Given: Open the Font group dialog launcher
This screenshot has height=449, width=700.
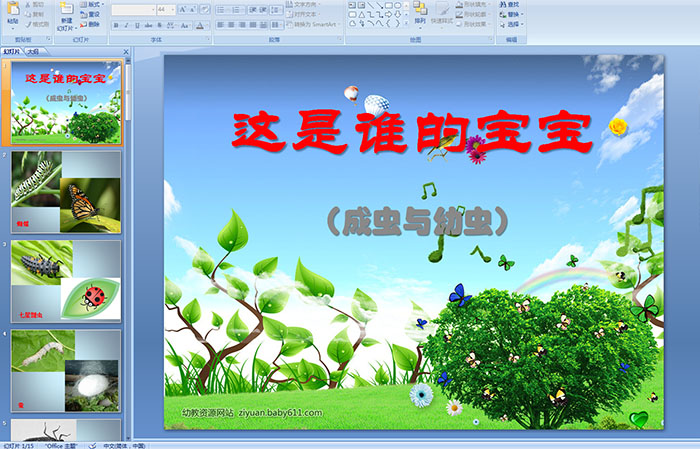Looking at the screenshot, I should [208, 39].
